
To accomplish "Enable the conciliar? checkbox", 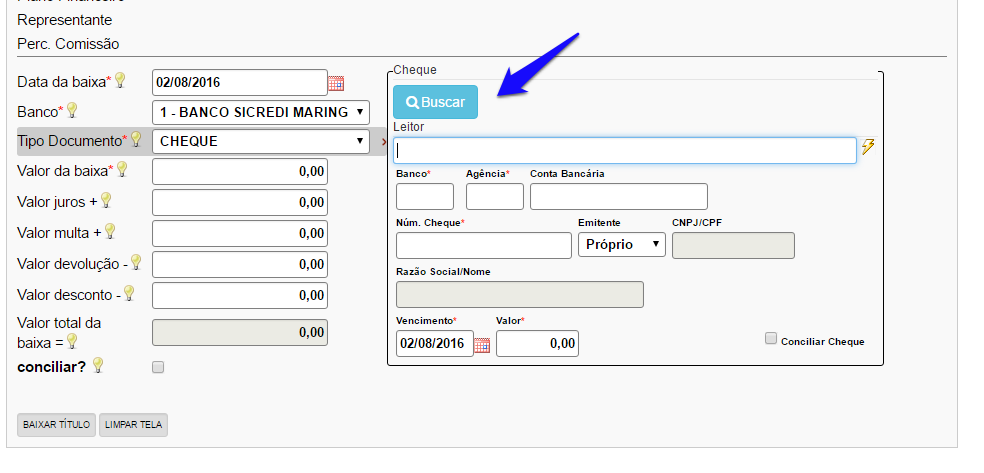I will click(x=158, y=367).
